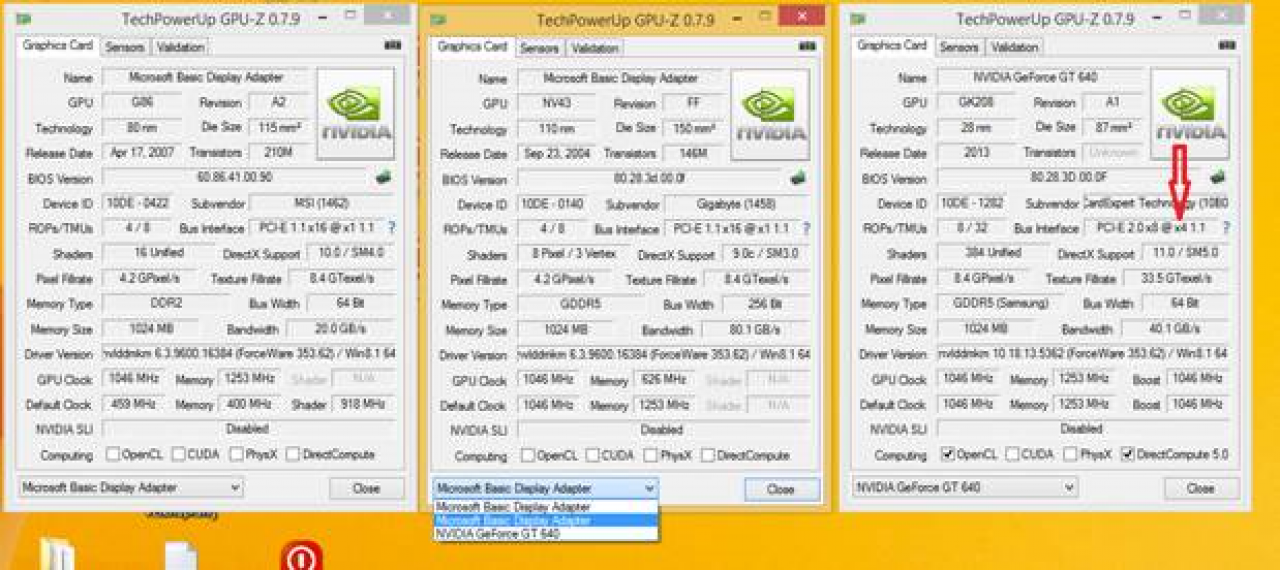Select the folder icon on the desktop
The image size is (1280, 570).
58,554
